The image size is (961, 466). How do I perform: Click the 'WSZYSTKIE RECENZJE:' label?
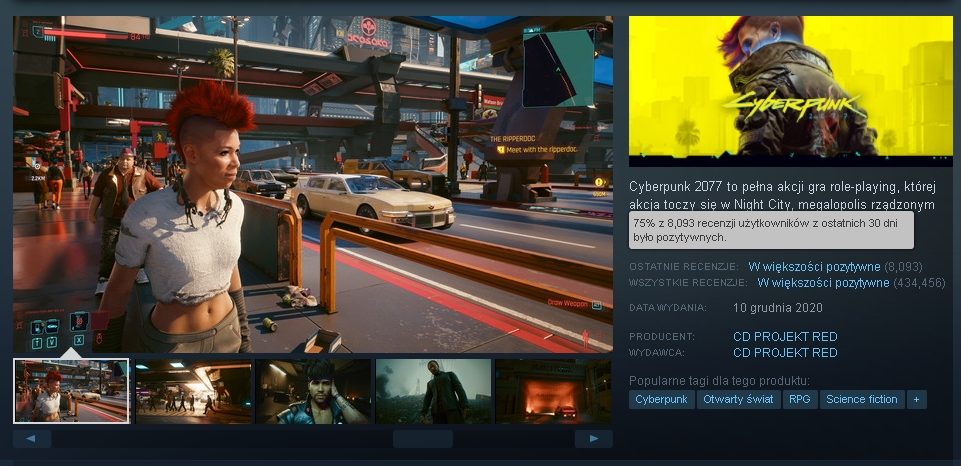[688, 283]
